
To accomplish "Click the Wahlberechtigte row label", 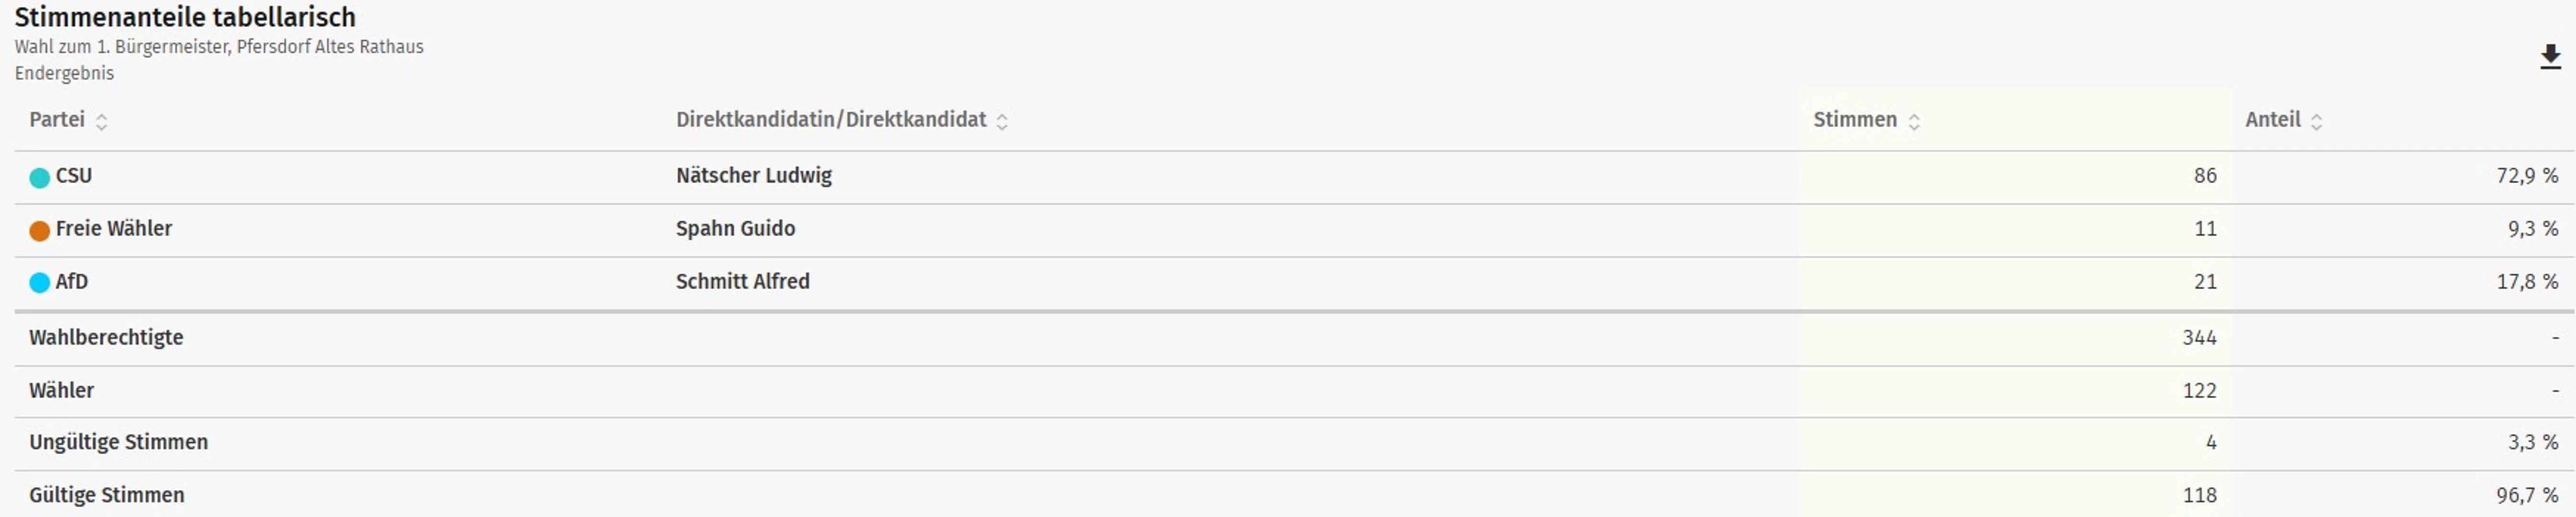I will point(106,338).
